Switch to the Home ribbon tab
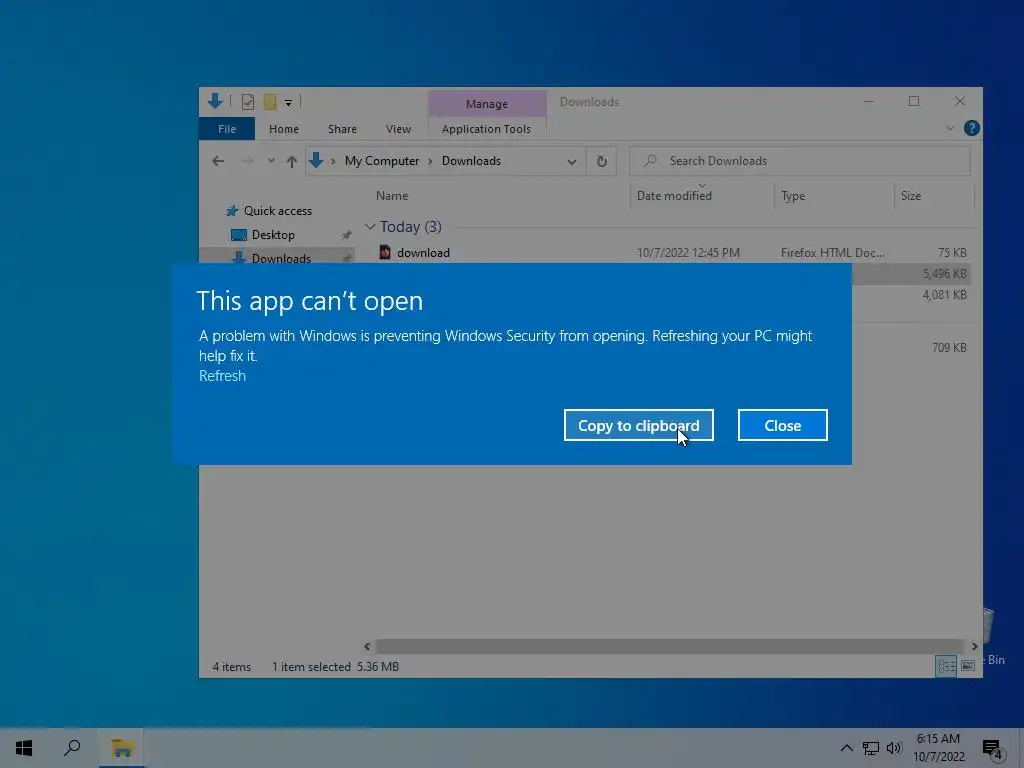 click(283, 129)
